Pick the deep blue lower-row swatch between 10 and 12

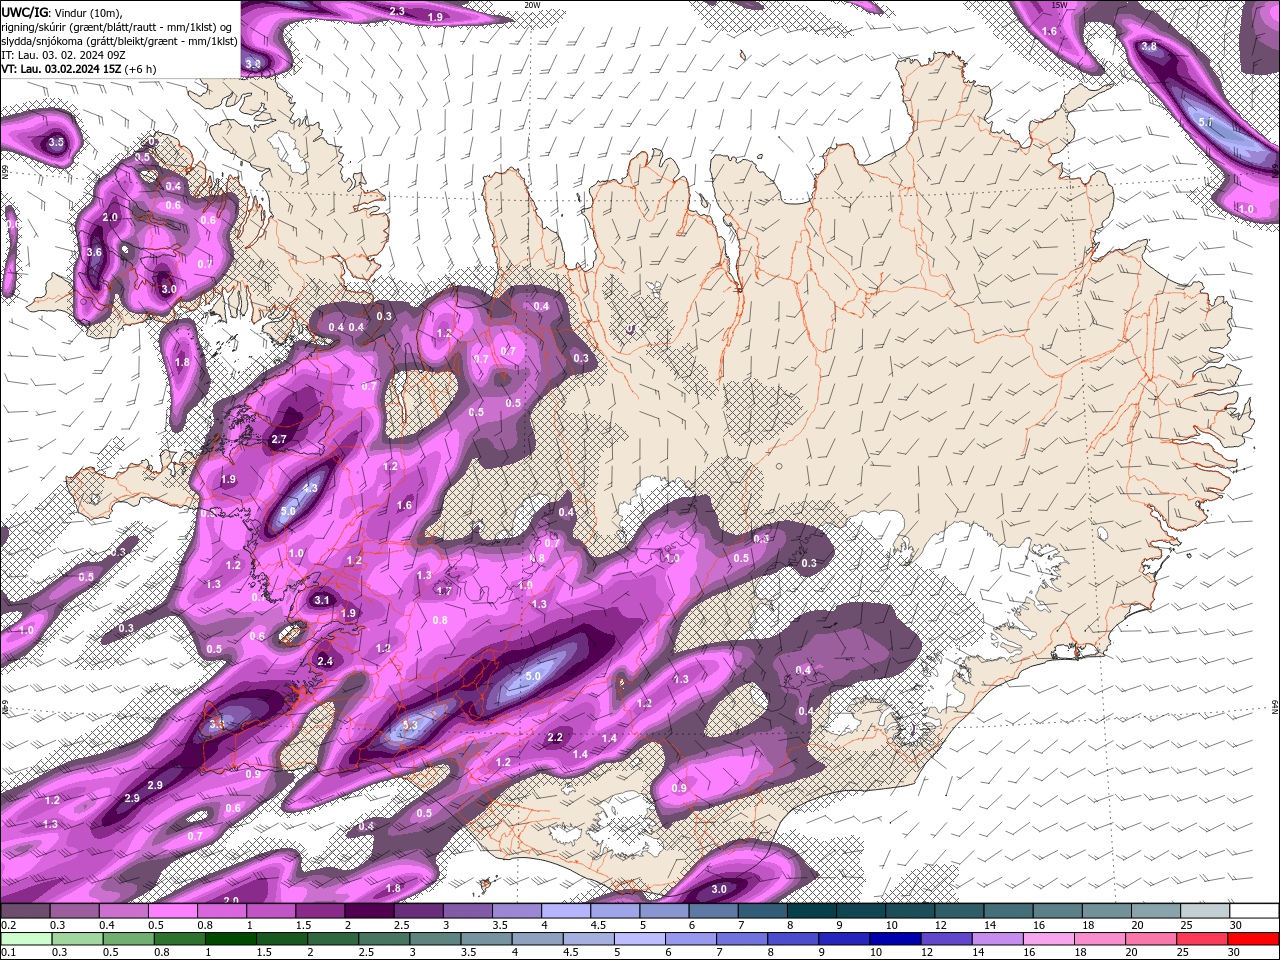(896, 937)
